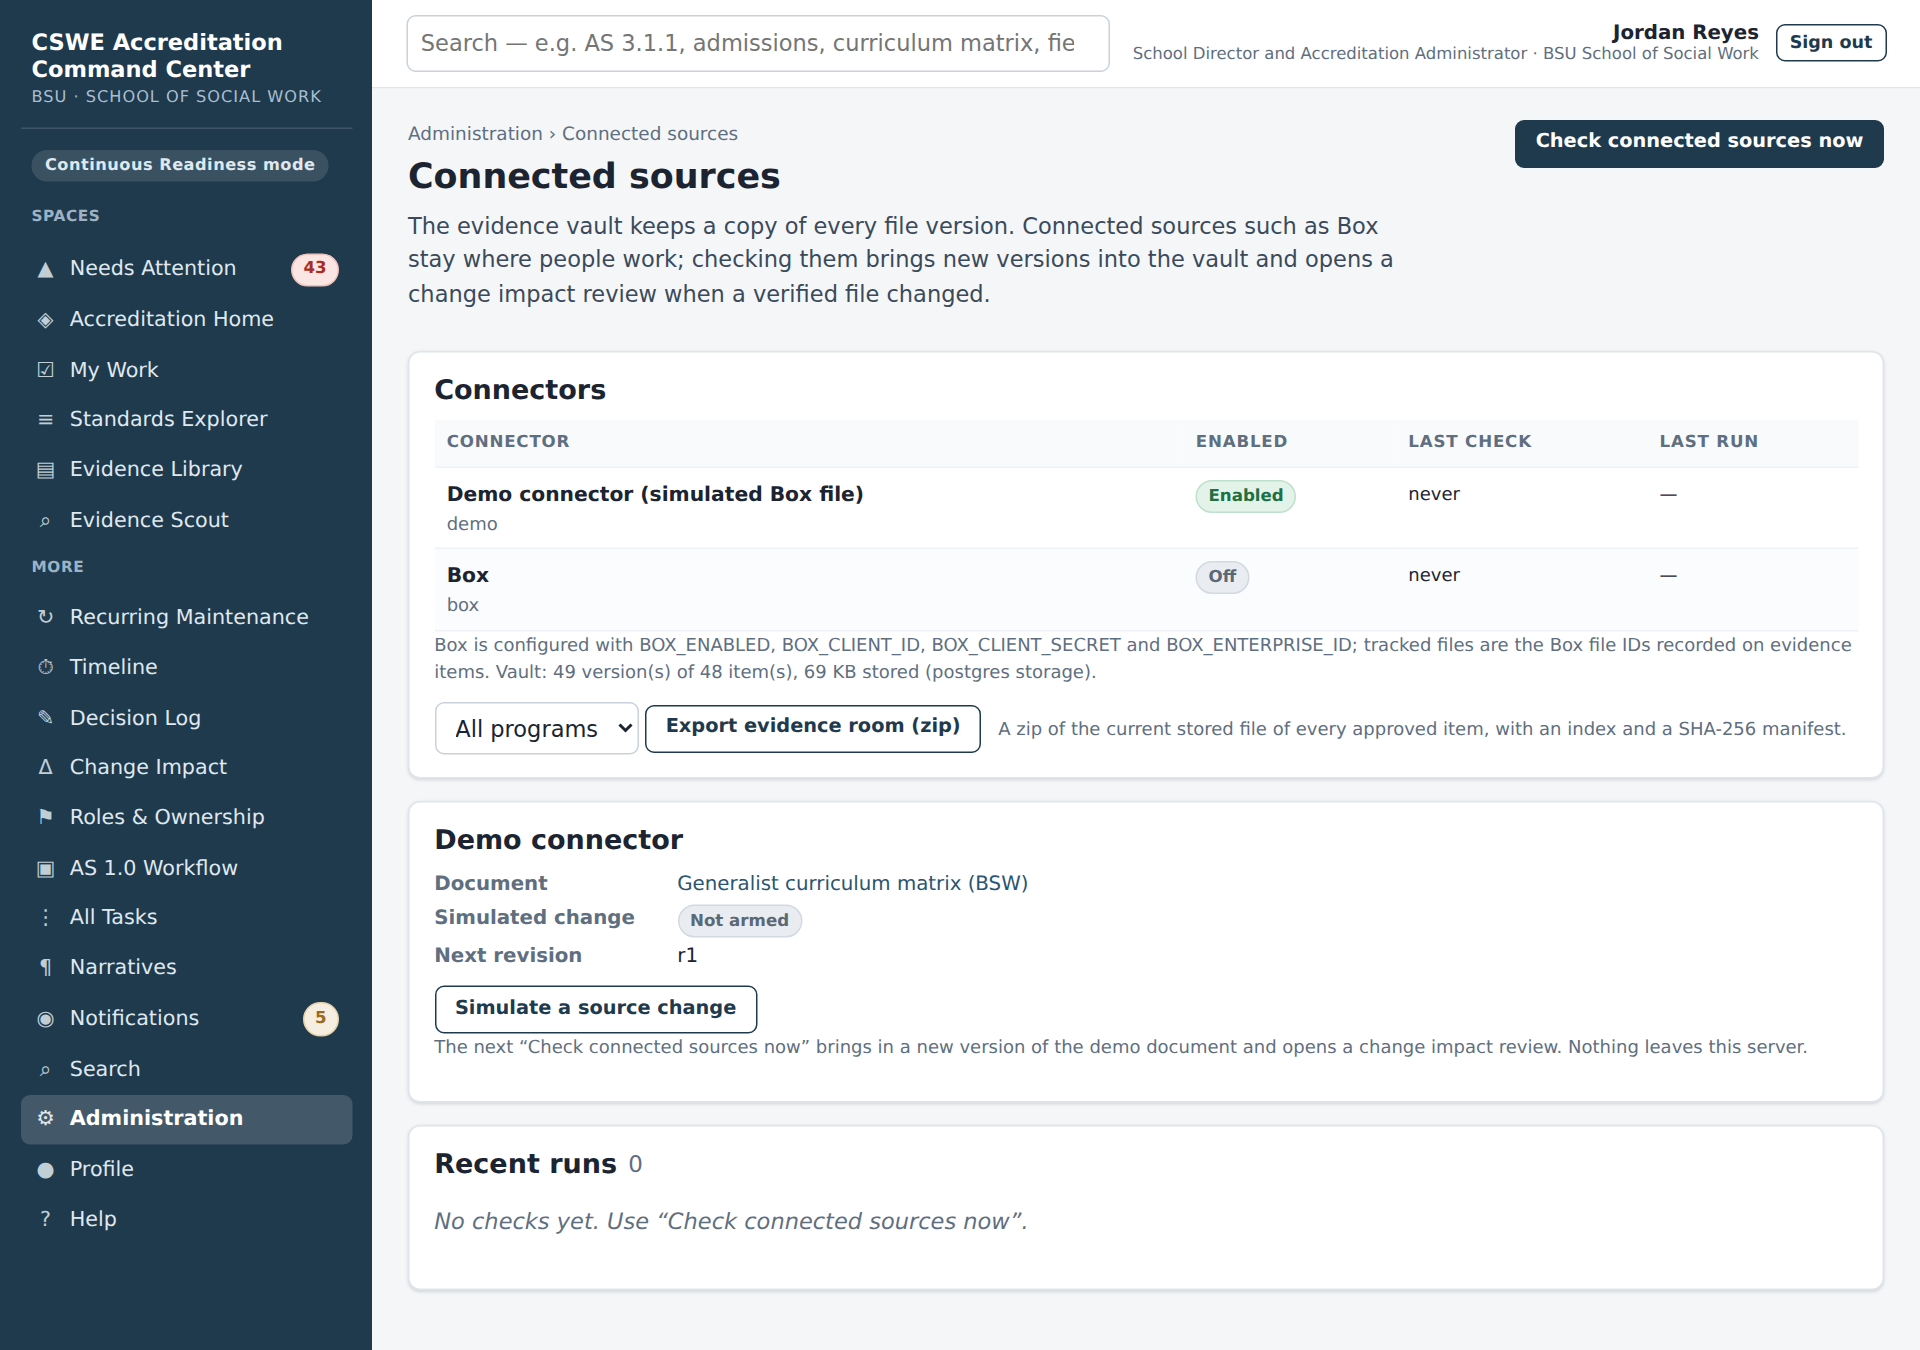1920x1350 pixels.
Task: Click the Help question mark icon
Action: coord(45,1219)
